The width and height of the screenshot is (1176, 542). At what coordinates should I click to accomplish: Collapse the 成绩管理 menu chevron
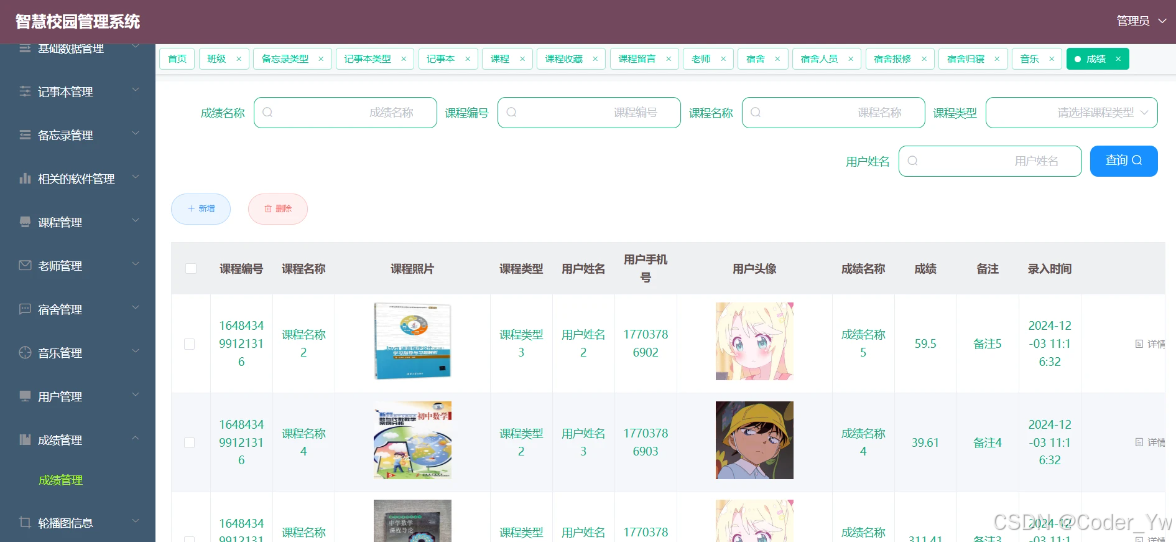pos(136,439)
